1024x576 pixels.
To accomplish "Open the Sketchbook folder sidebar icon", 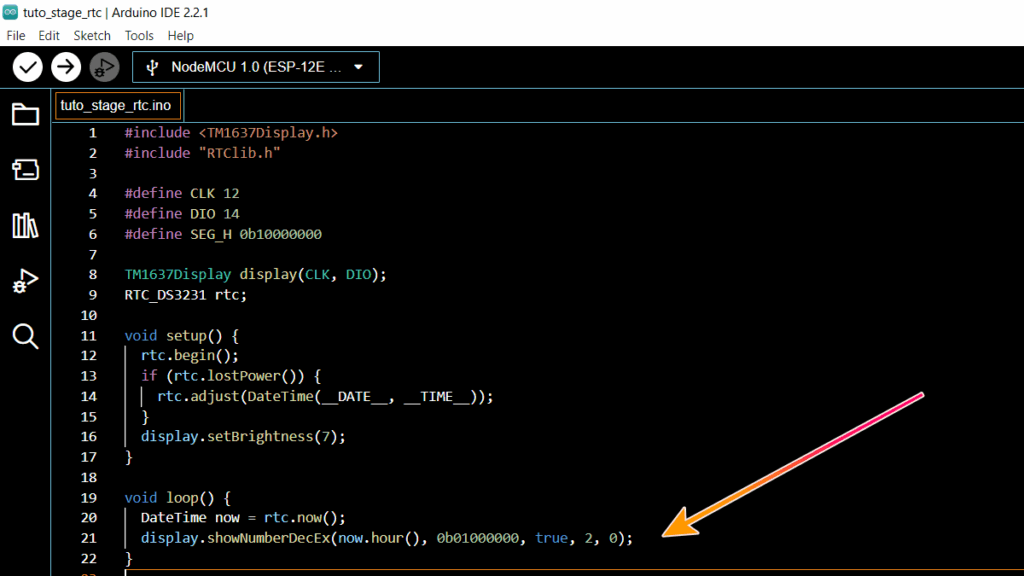I will pos(25,114).
